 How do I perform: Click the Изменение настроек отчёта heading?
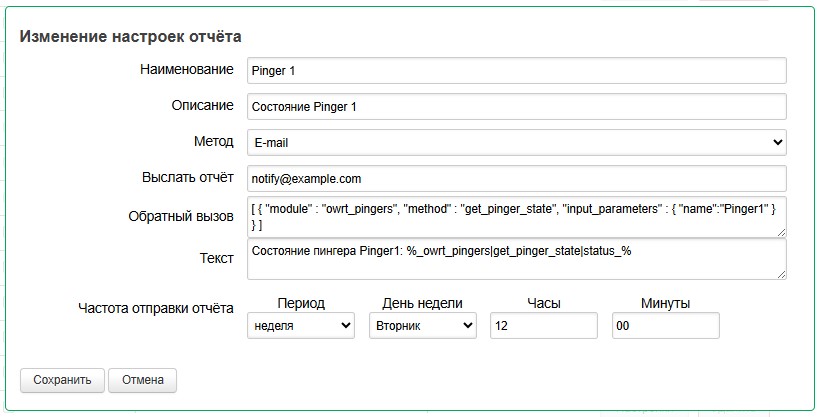[x=131, y=37]
